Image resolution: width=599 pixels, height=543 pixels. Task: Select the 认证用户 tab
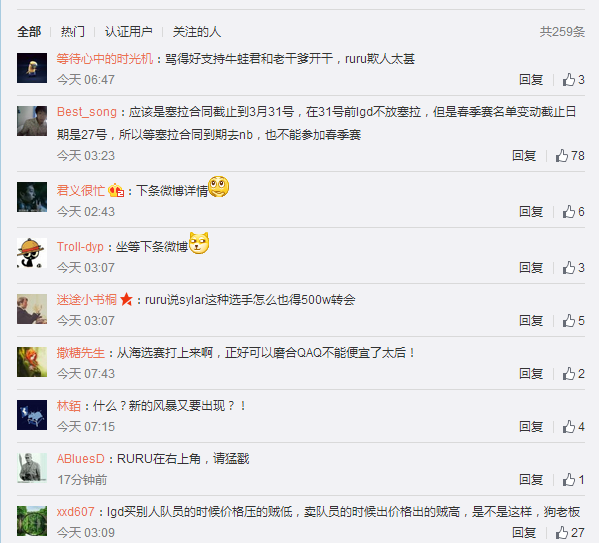(129, 32)
